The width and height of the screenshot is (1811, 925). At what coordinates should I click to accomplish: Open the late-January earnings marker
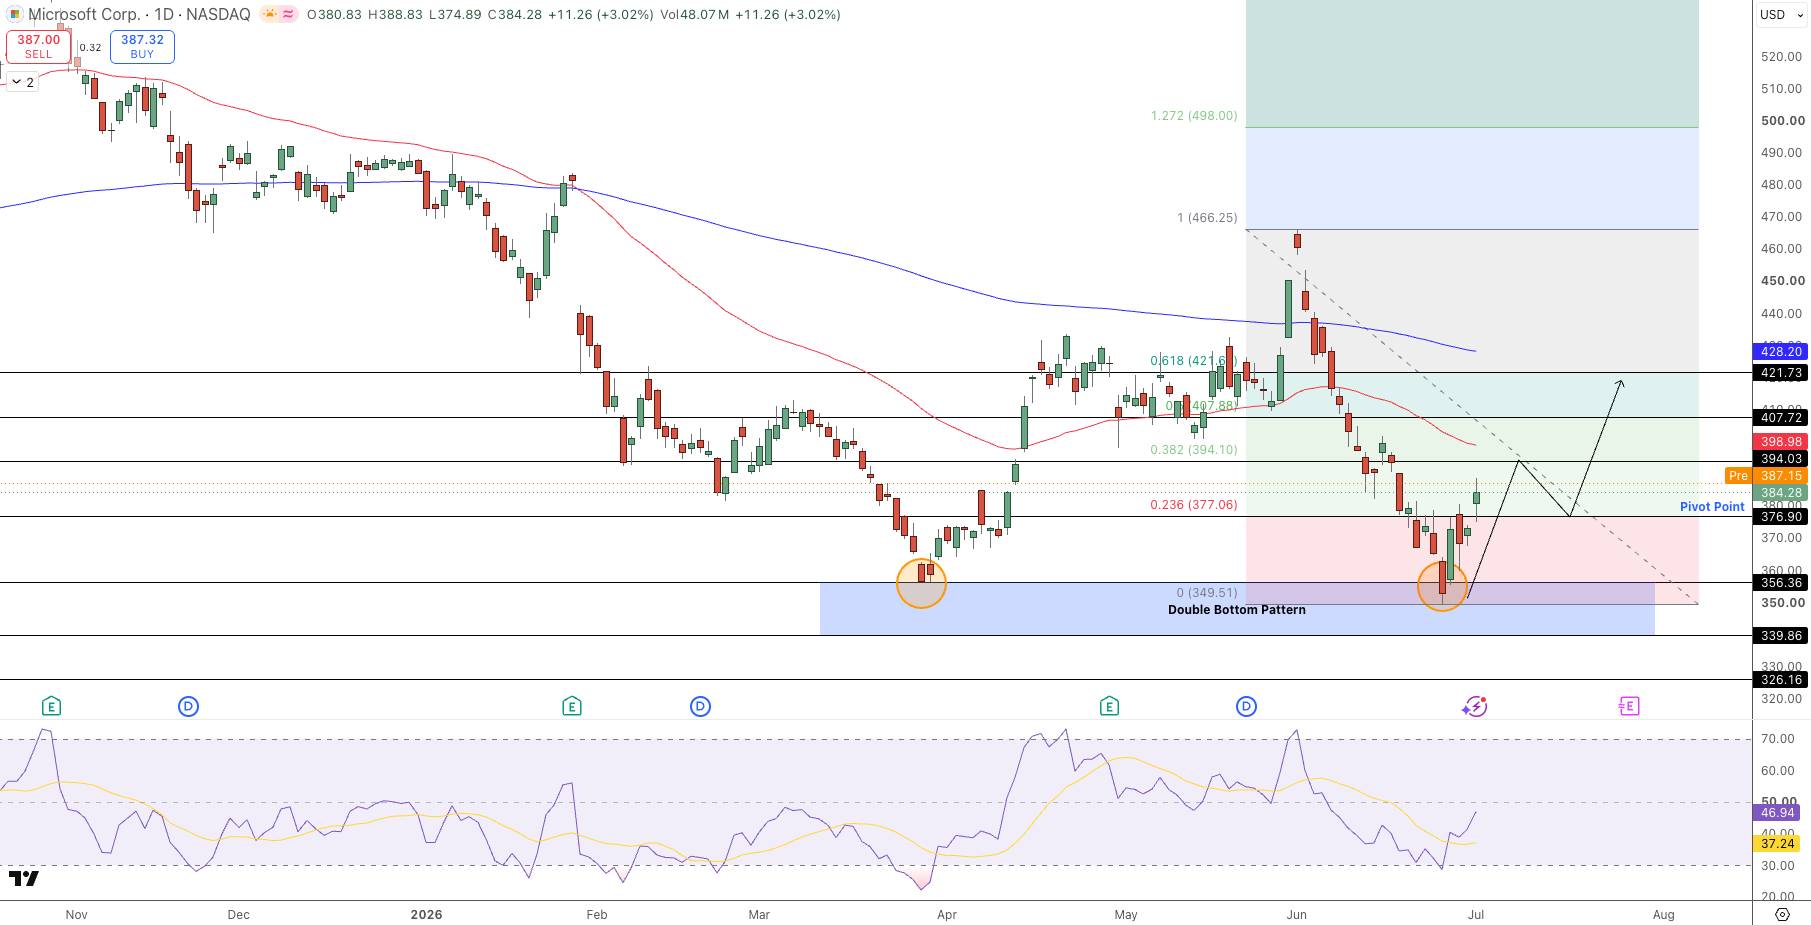point(571,707)
